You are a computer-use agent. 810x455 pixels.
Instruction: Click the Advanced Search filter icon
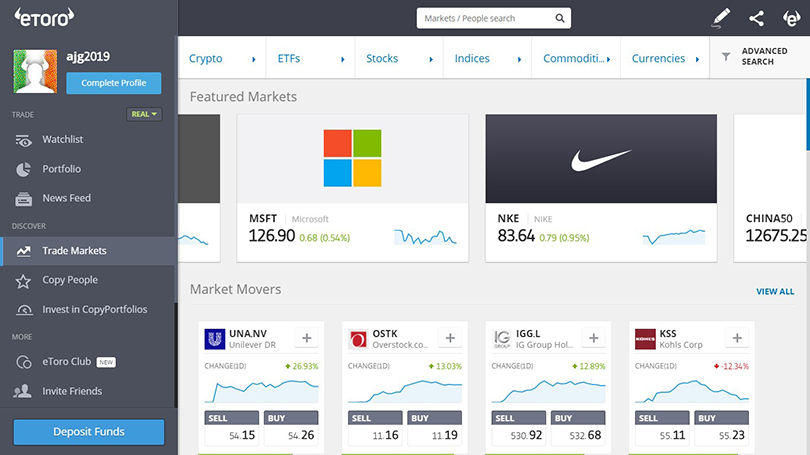click(x=726, y=58)
